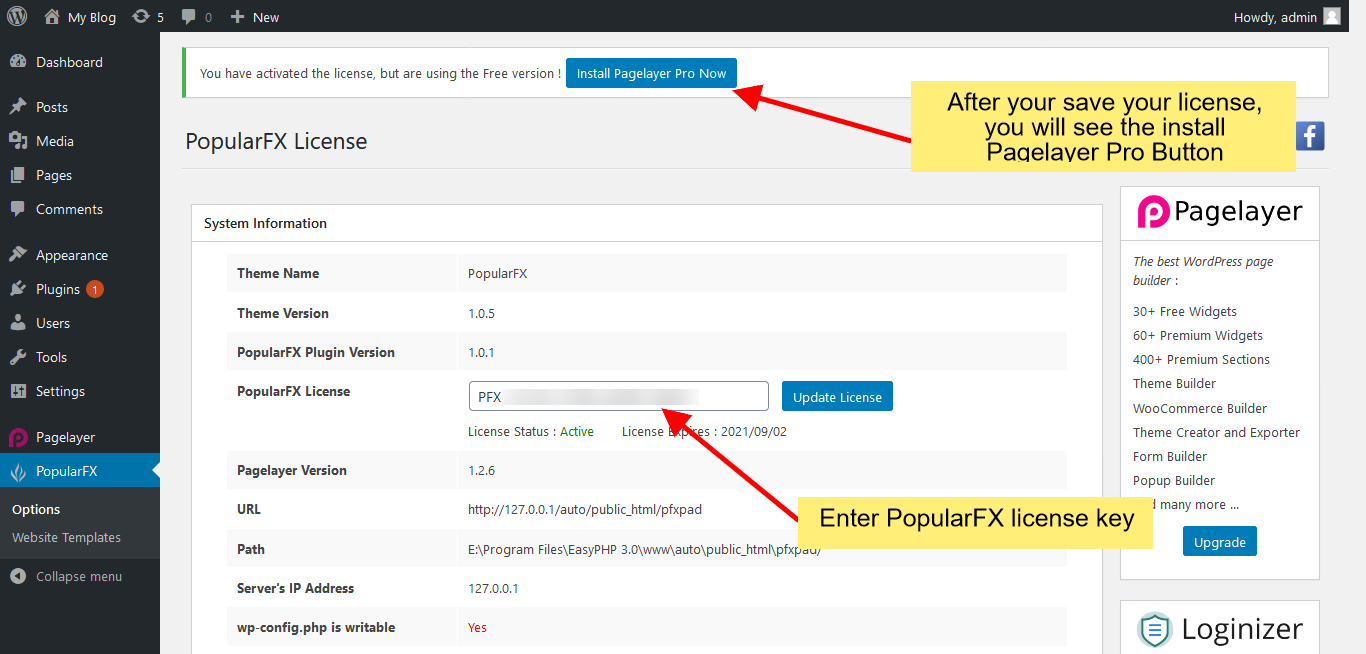Click the Pagelayer Version value 1.2.6
This screenshot has width=1366, height=654.
click(481, 470)
